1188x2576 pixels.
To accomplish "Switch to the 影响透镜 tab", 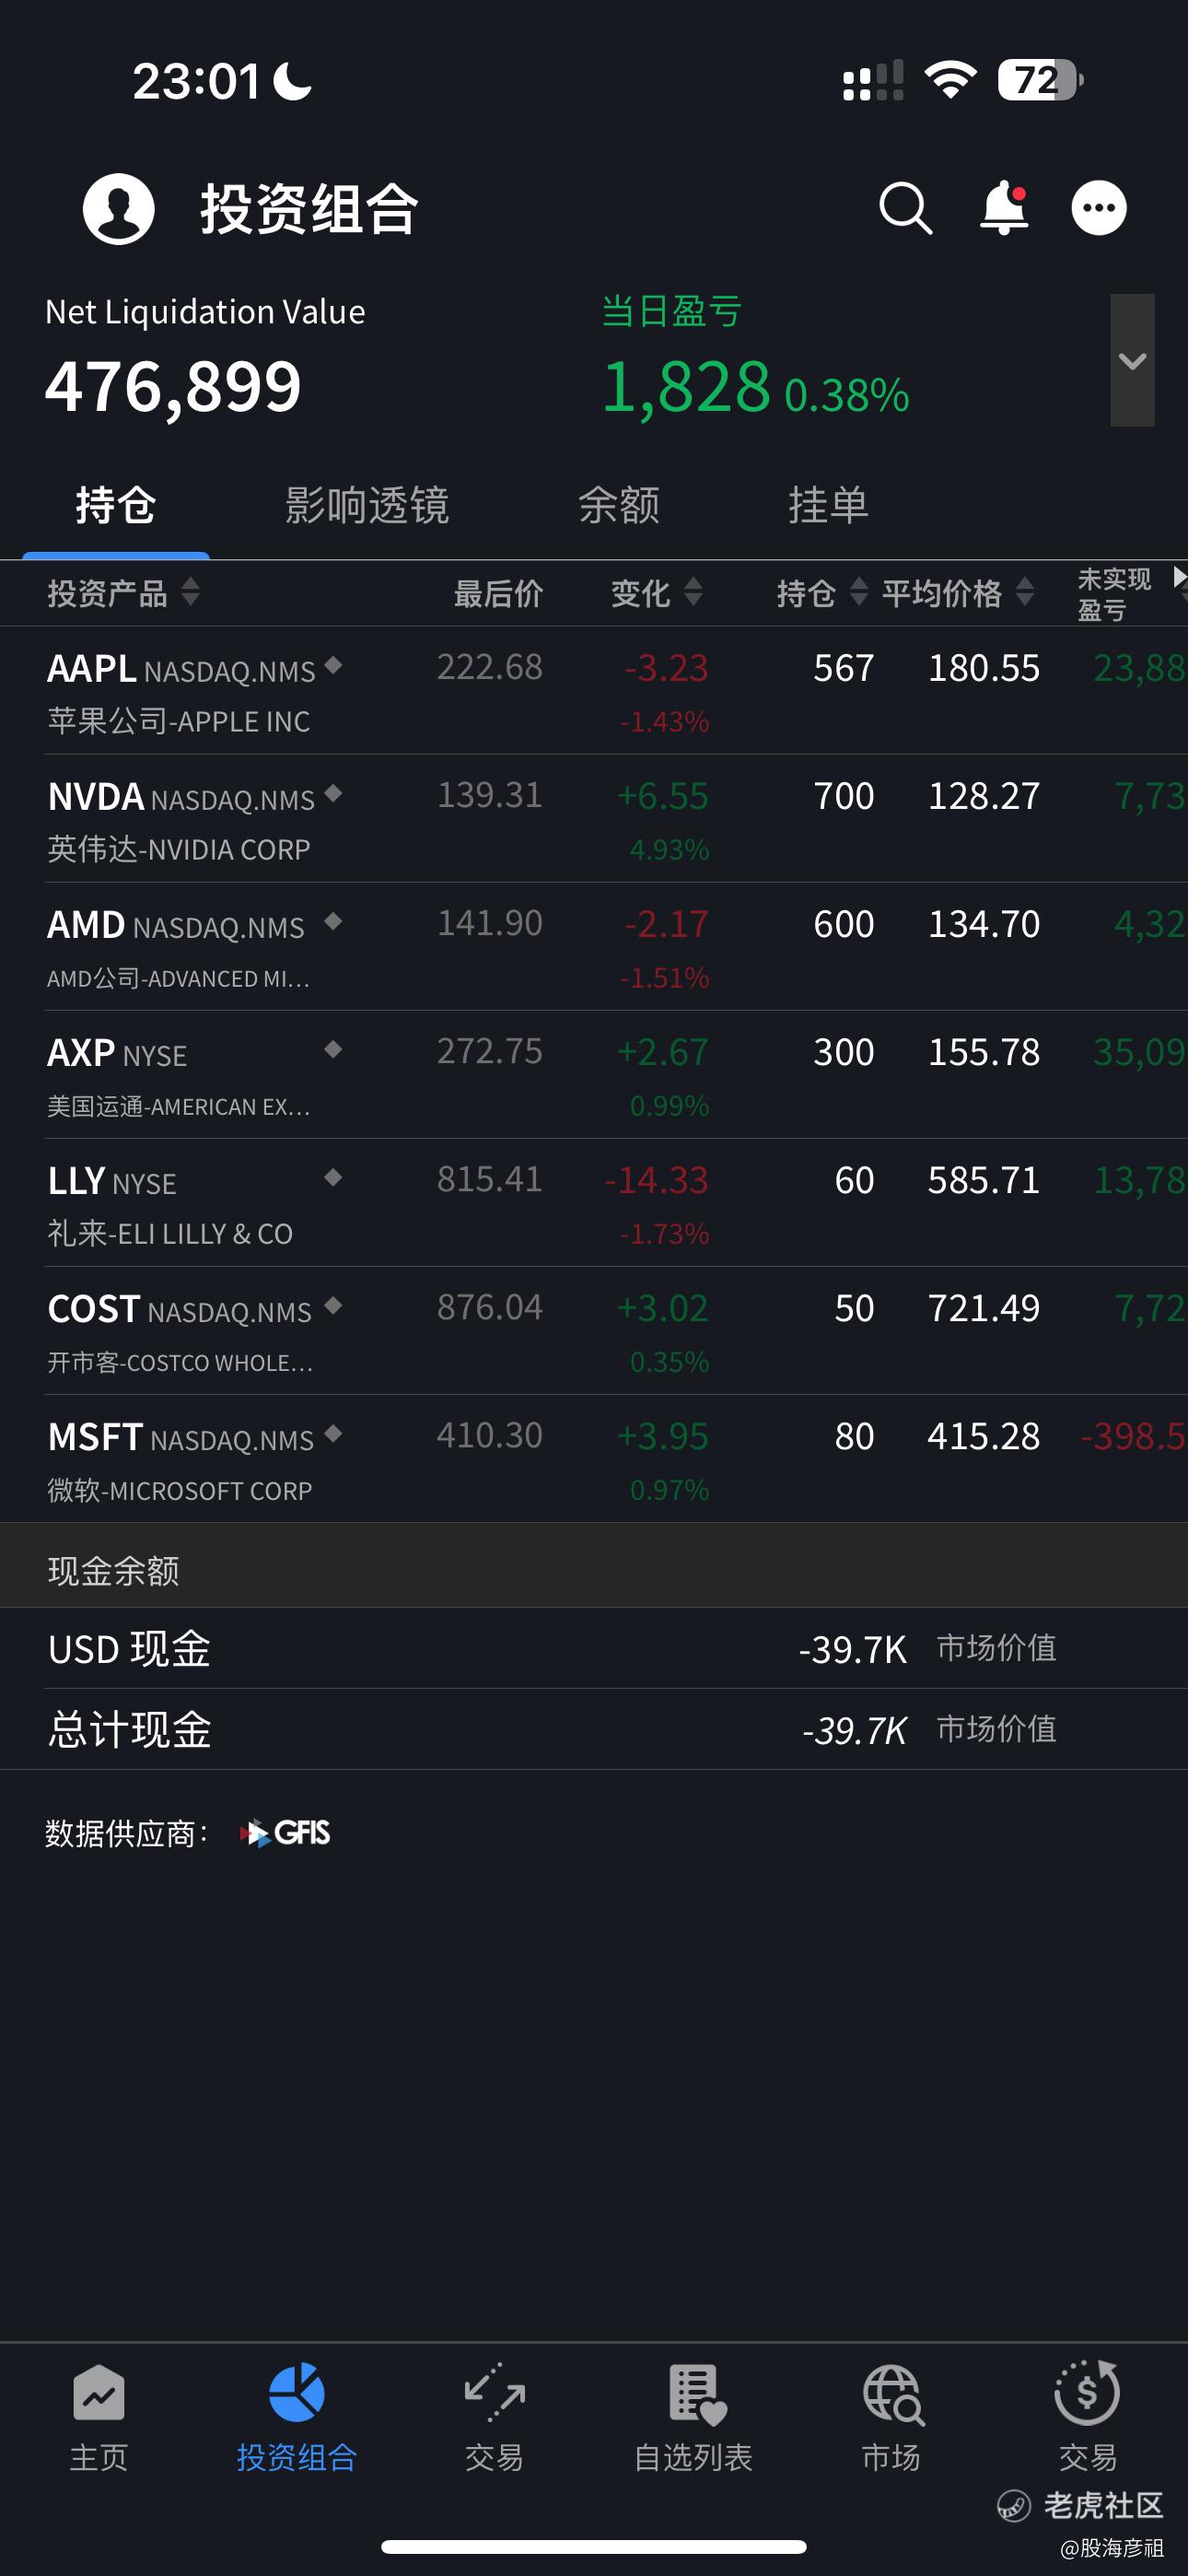I will pyautogui.click(x=367, y=505).
